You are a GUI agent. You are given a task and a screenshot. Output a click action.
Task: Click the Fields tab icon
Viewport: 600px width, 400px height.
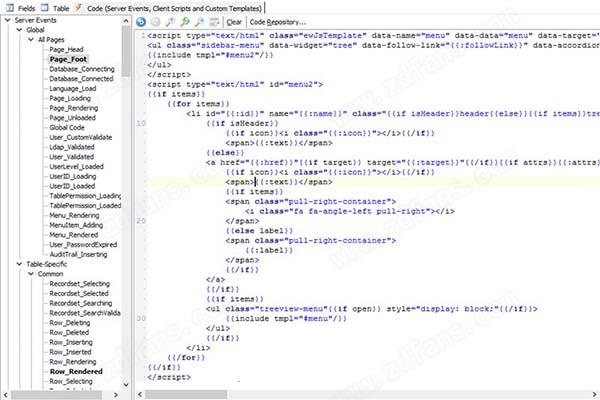[10, 8]
